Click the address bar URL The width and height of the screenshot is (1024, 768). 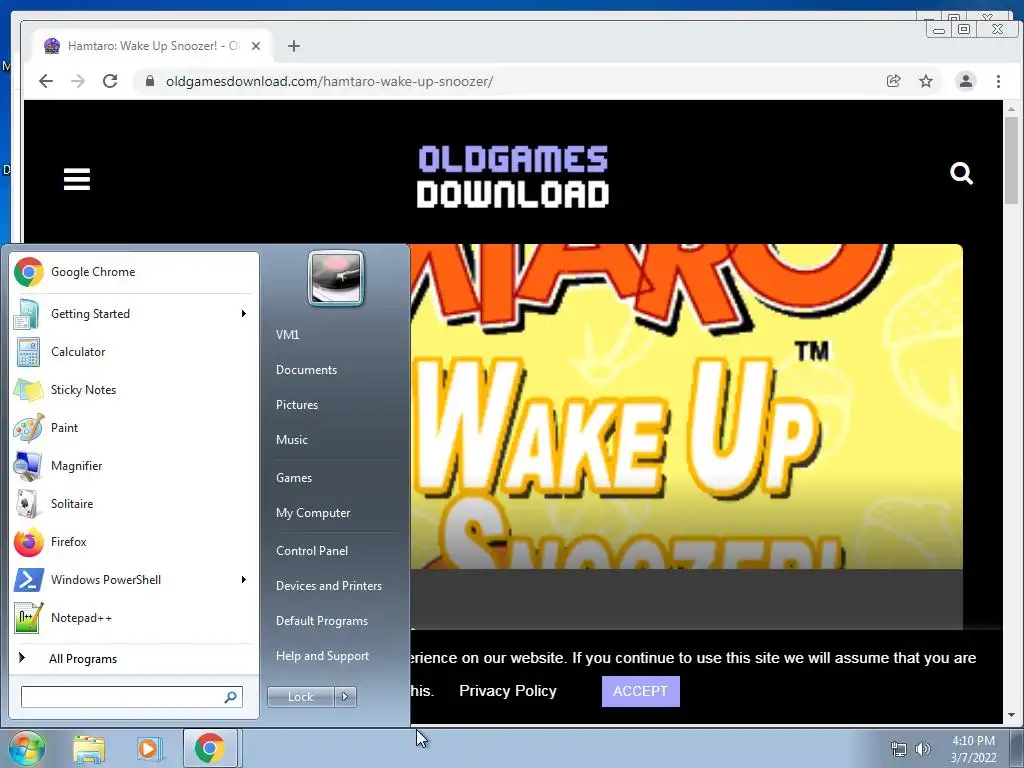point(329,82)
